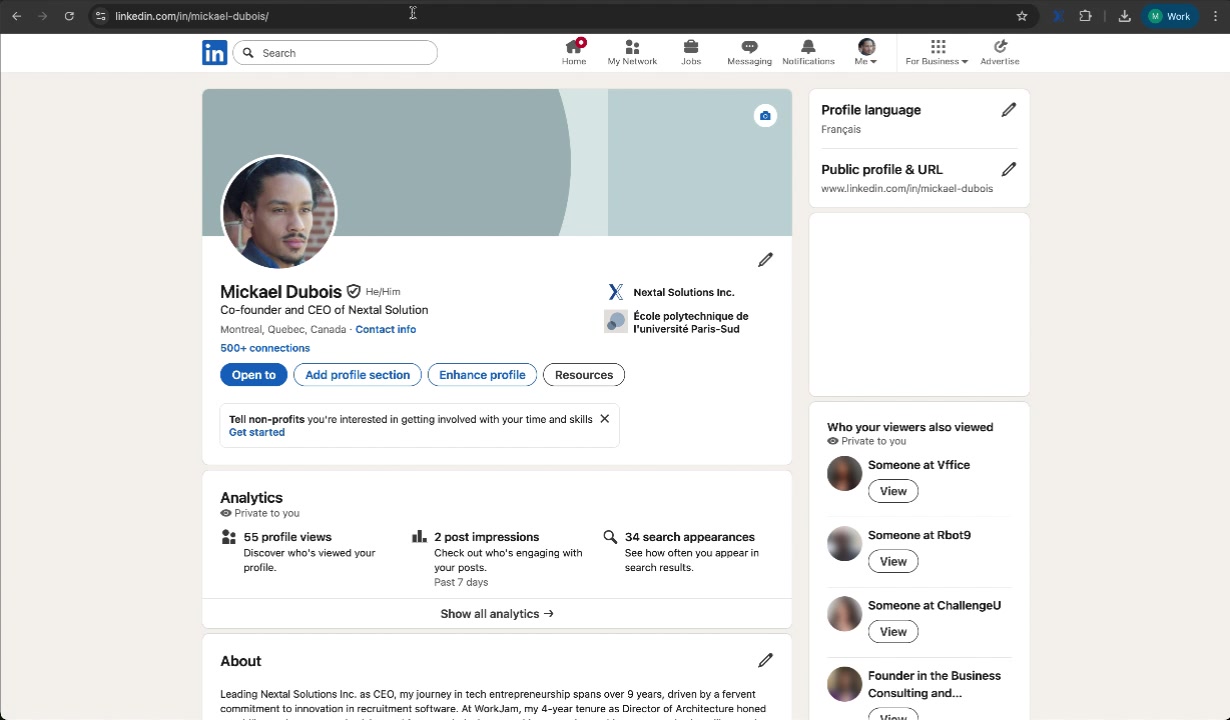Go to Messaging
Screen dimensions: 1230x720
(749, 51)
